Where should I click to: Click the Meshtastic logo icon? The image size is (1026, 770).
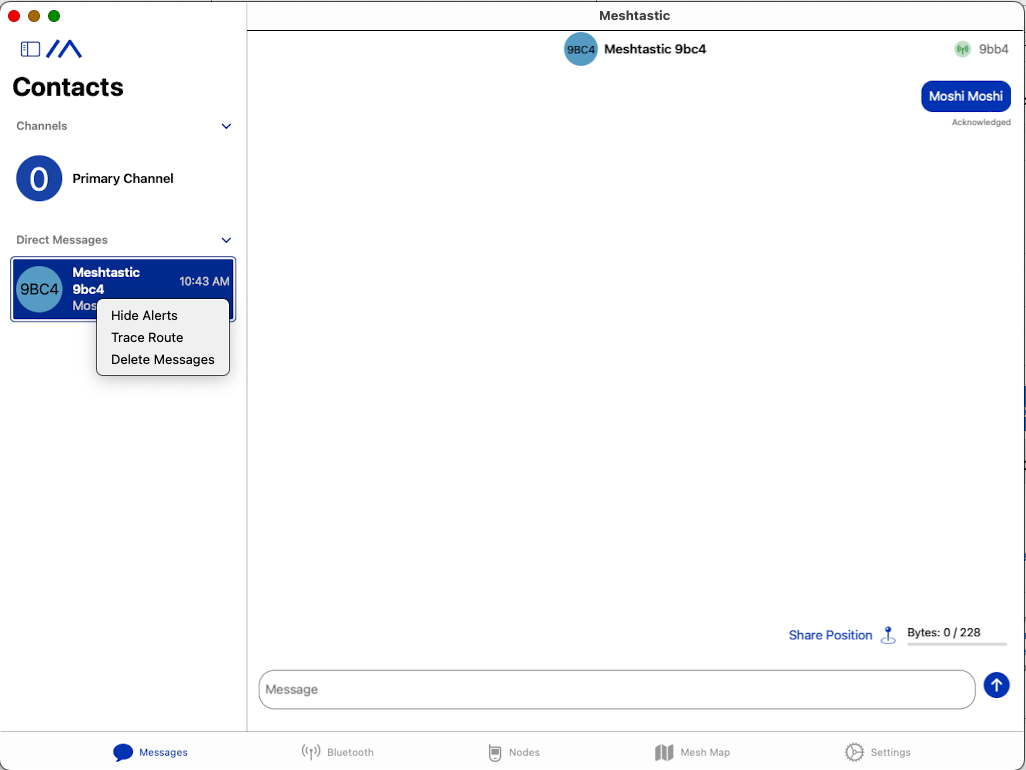click(x=64, y=49)
